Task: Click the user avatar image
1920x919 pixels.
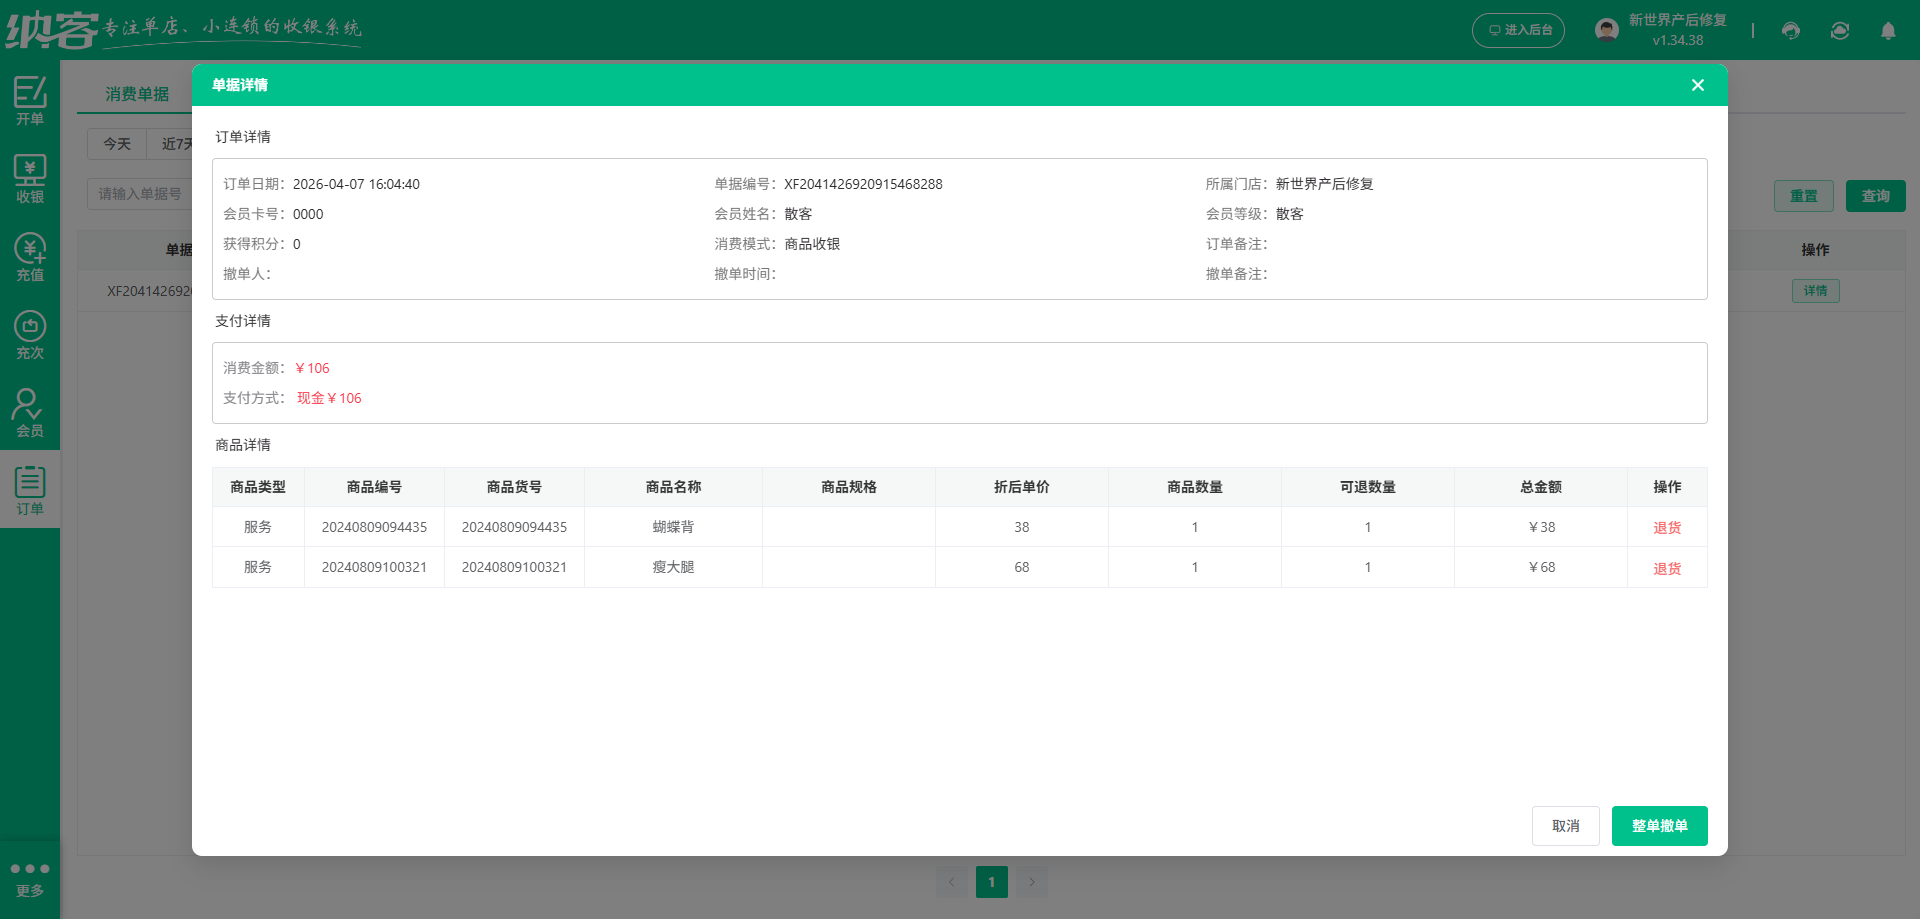Action: 1606,29
